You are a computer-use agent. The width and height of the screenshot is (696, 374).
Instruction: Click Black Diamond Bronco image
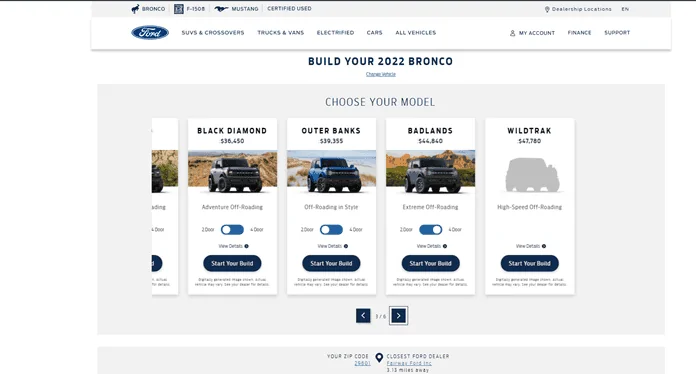click(232, 171)
